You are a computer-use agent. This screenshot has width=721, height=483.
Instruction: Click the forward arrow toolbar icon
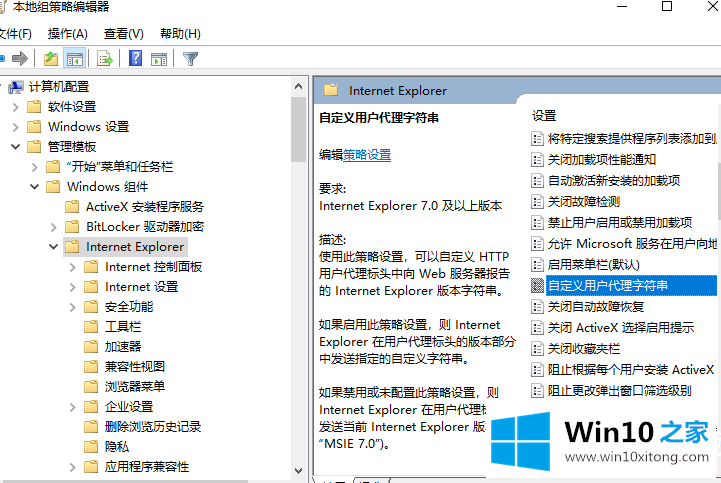20,58
